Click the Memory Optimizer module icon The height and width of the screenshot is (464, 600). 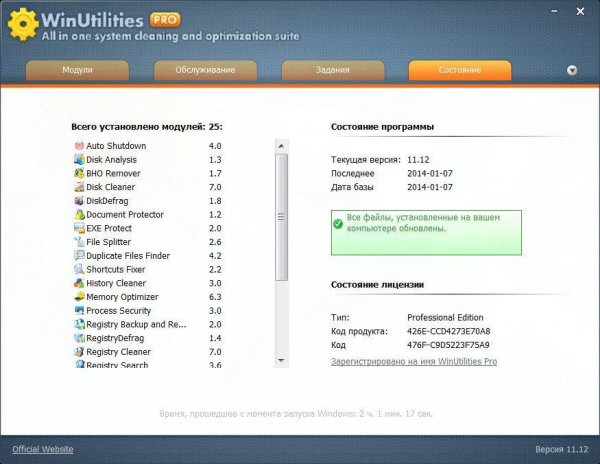click(x=79, y=297)
